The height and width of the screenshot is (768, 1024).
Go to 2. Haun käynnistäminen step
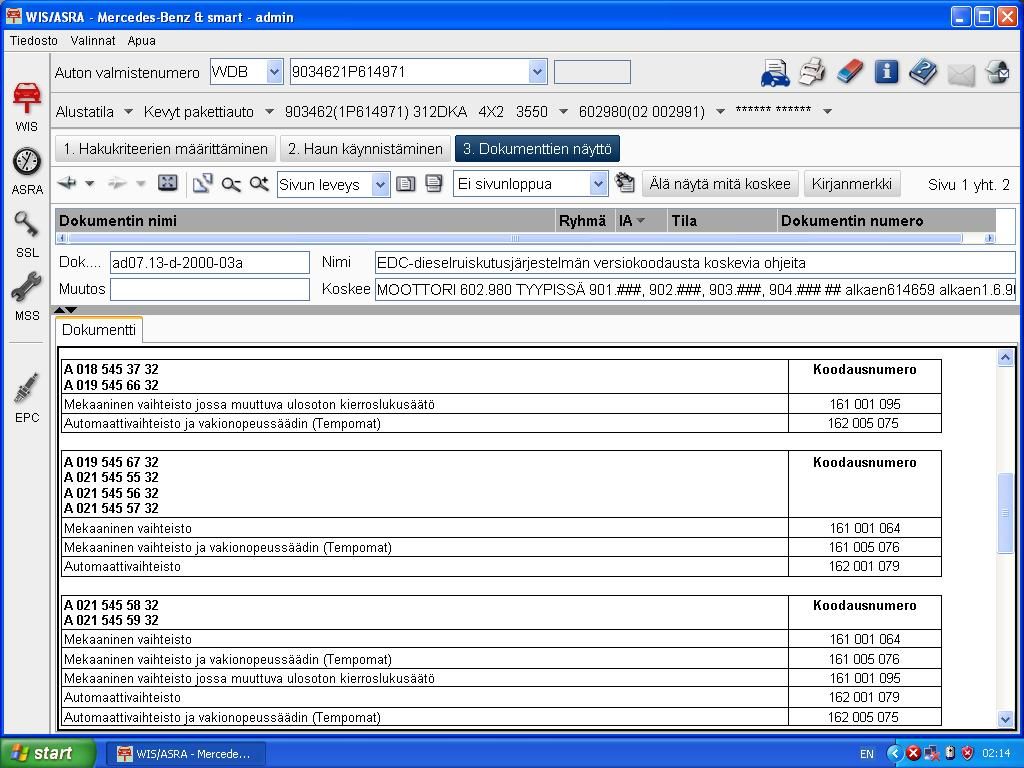pos(365,149)
